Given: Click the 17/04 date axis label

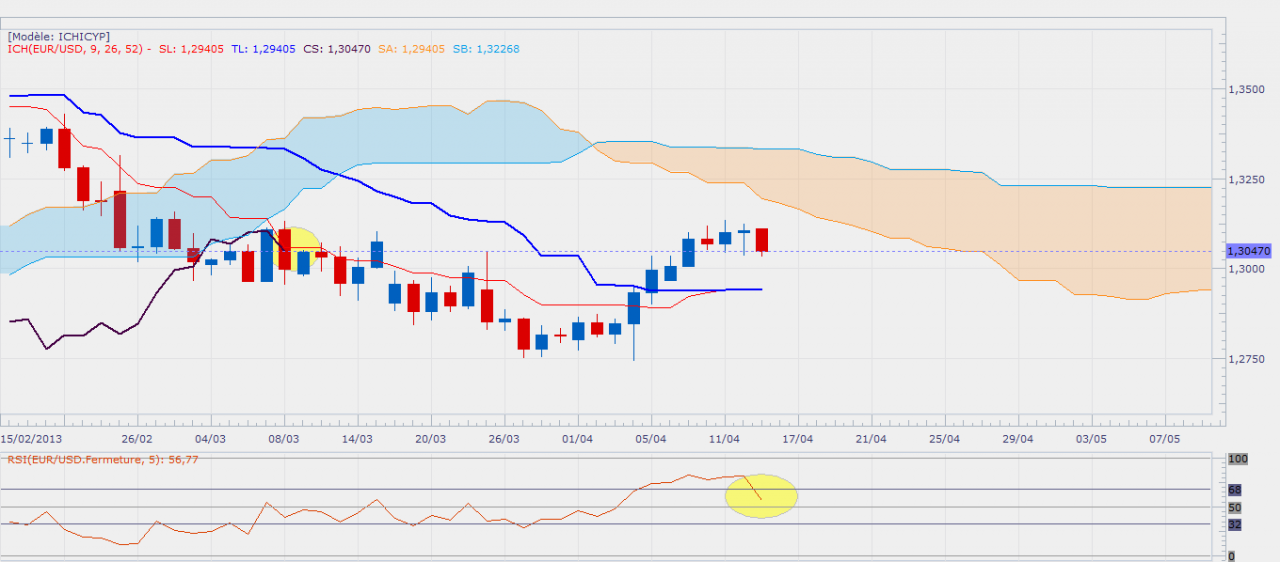Looking at the screenshot, I should point(797,439).
